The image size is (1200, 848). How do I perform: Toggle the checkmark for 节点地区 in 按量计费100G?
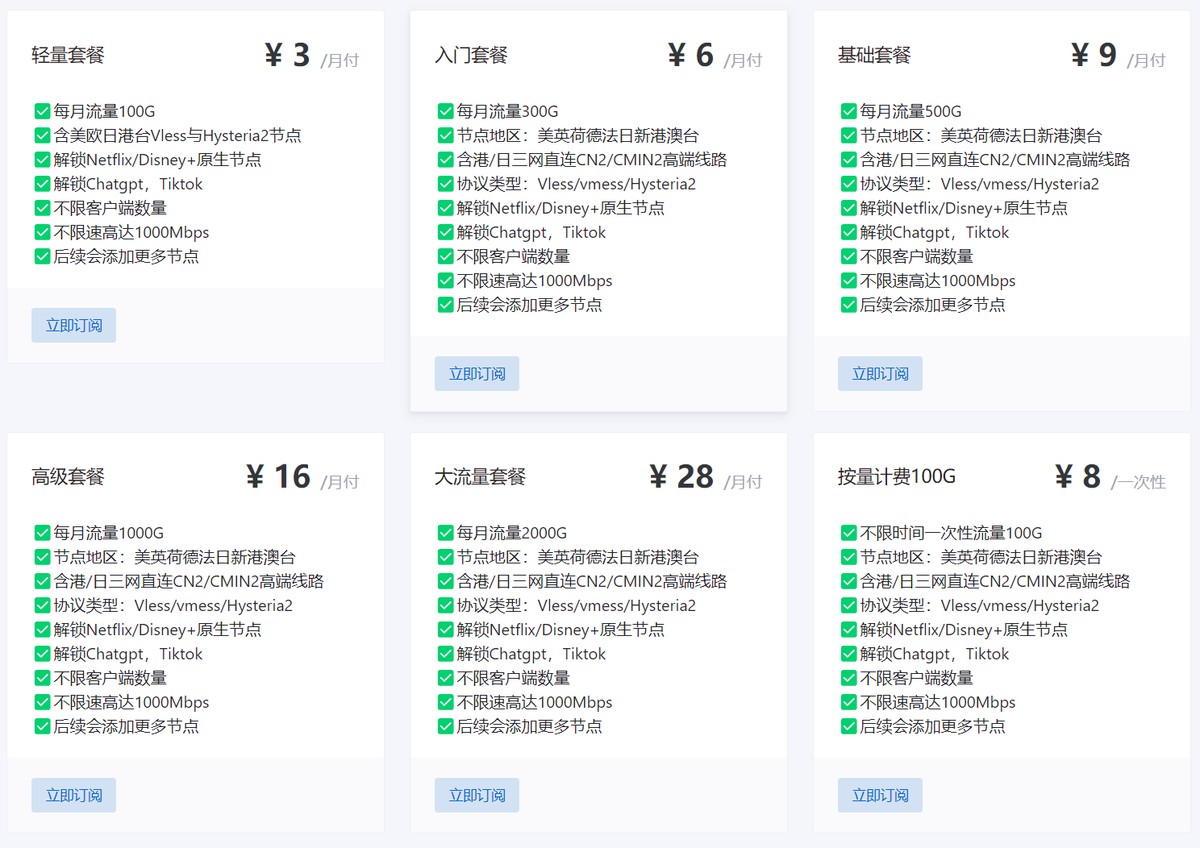pyautogui.click(x=848, y=556)
